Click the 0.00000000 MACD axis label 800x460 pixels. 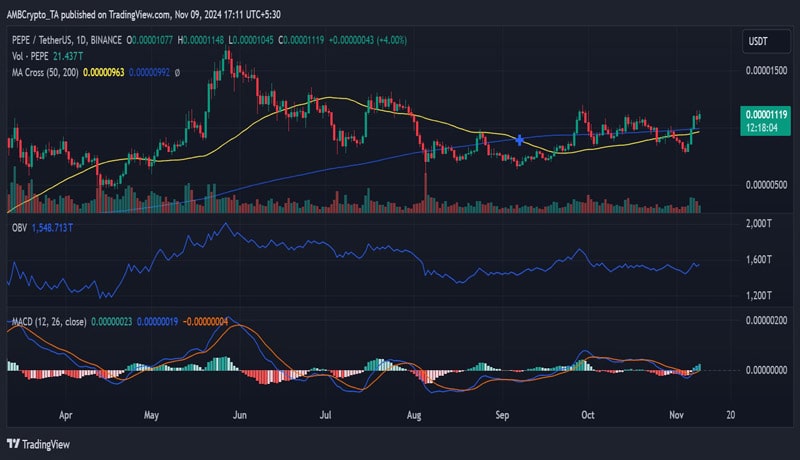pyautogui.click(x=766, y=370)
